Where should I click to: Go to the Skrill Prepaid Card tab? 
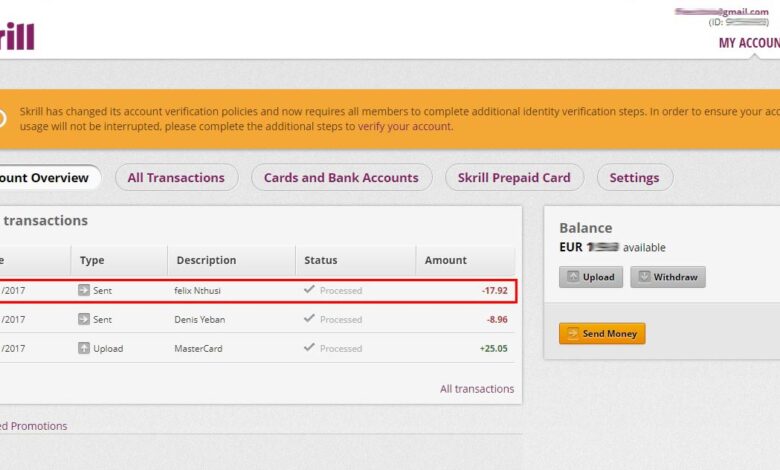[514, 178]
